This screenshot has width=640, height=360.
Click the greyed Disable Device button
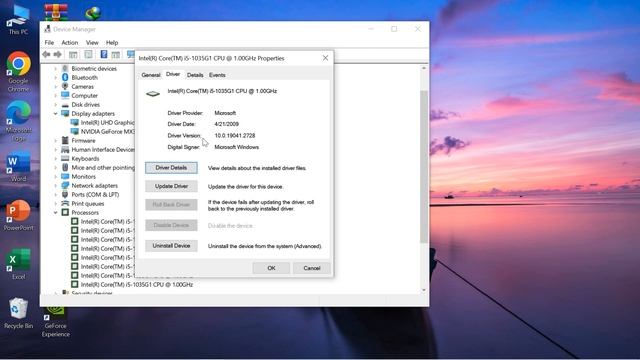(x=171, y=225)
